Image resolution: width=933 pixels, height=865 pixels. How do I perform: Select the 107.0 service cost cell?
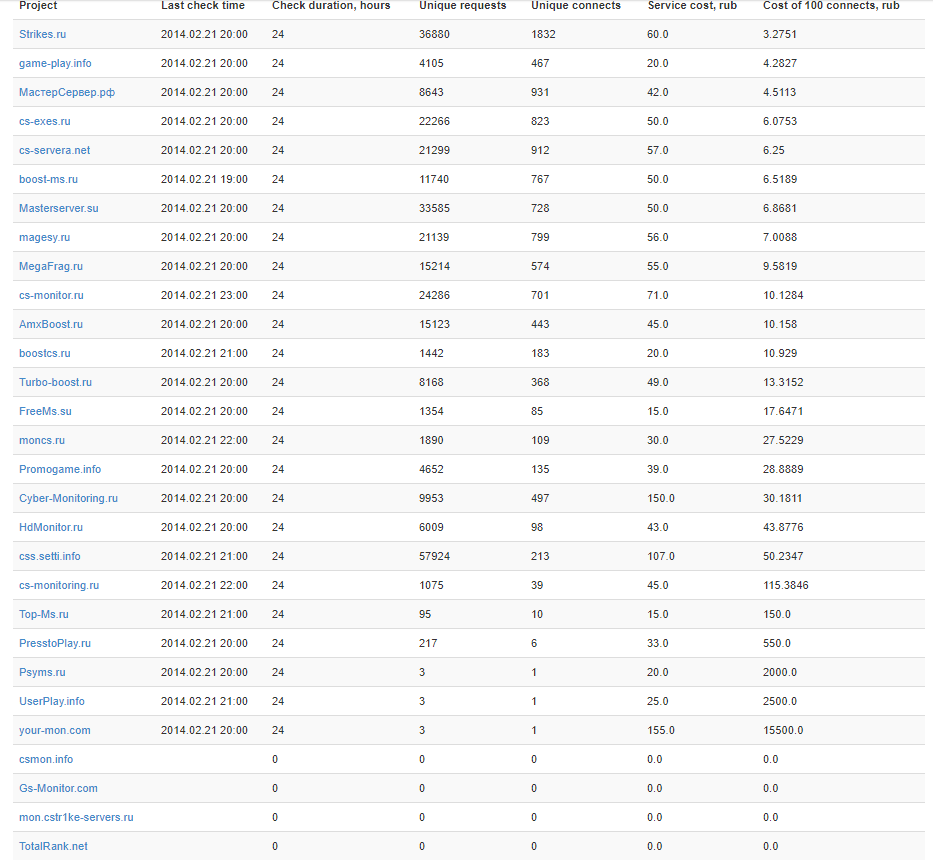coord(661,557)
